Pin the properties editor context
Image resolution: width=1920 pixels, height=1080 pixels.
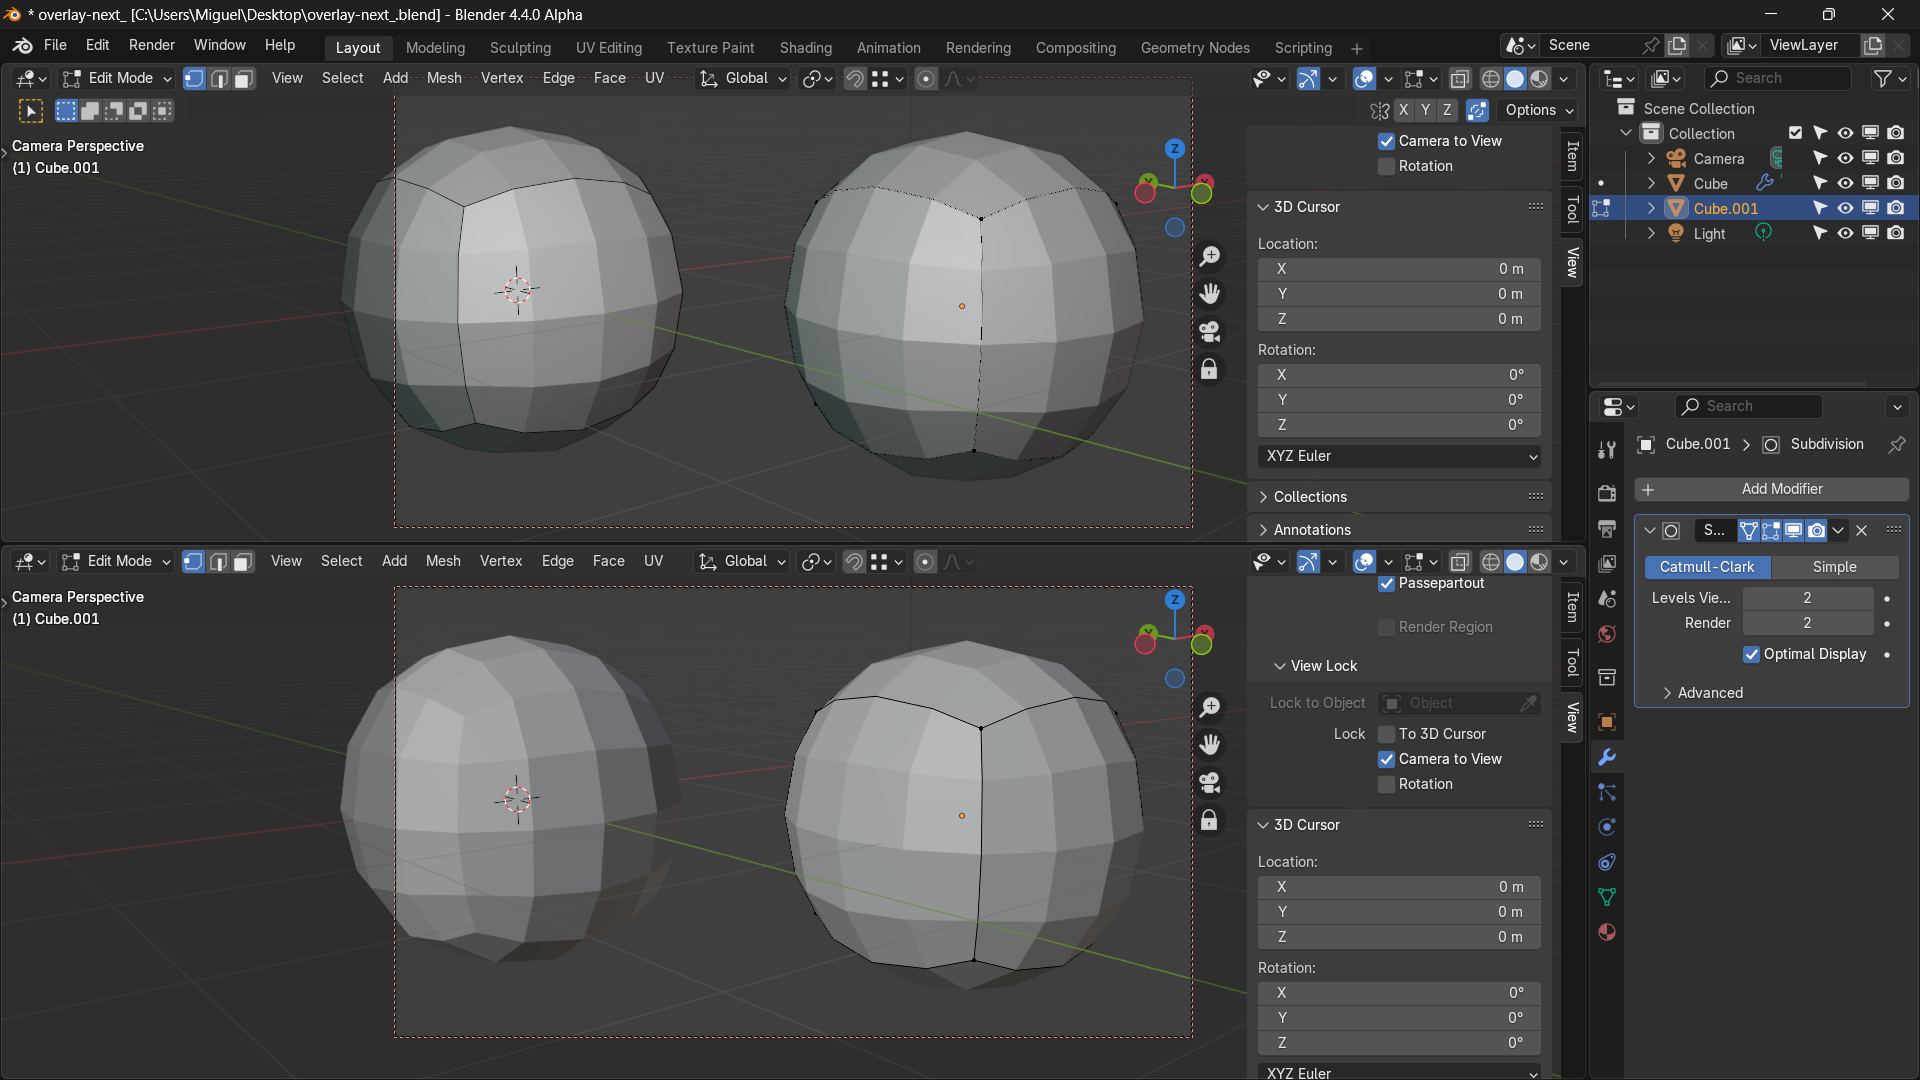click(x=1896, y=444)
